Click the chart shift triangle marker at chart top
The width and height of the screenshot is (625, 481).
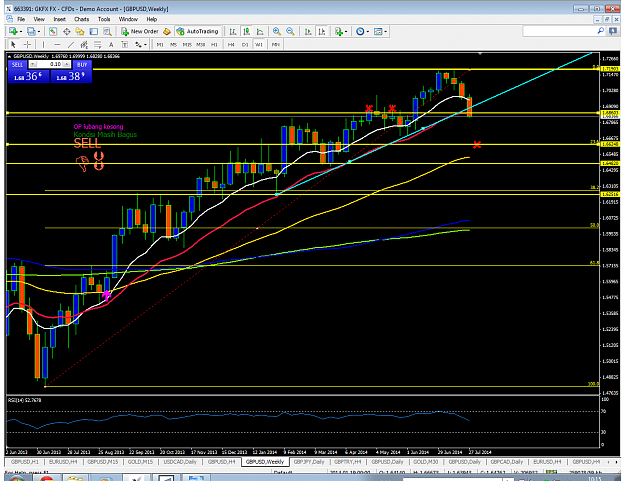click(480, 53)
